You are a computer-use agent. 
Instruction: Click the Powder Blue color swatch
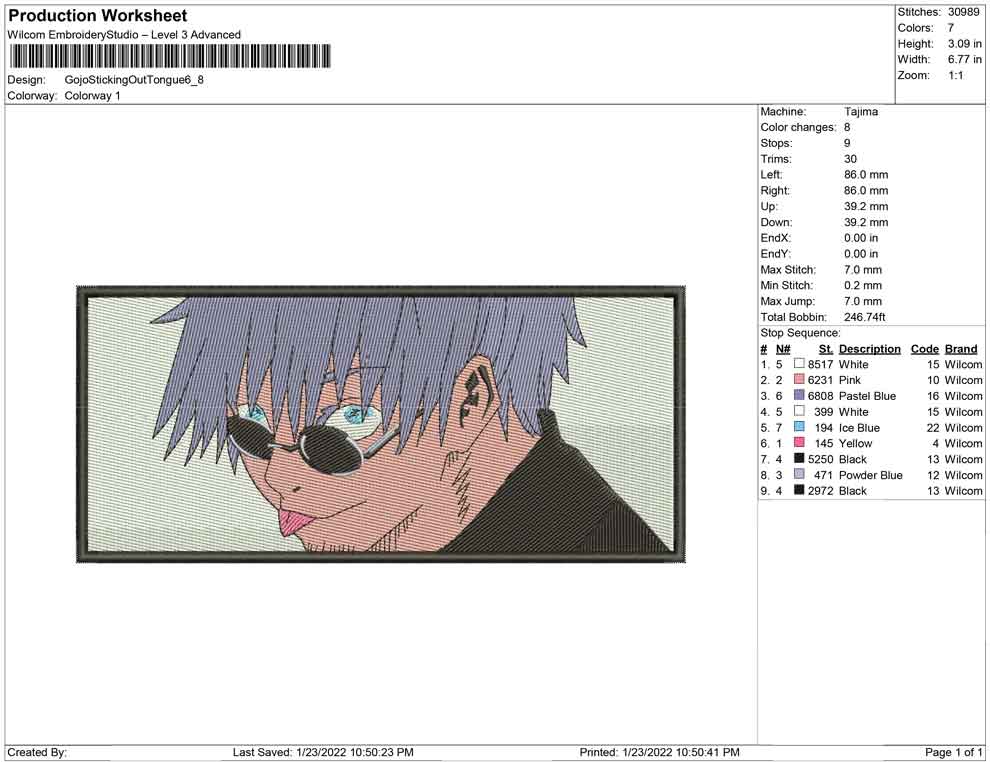(x=799, y=474)
